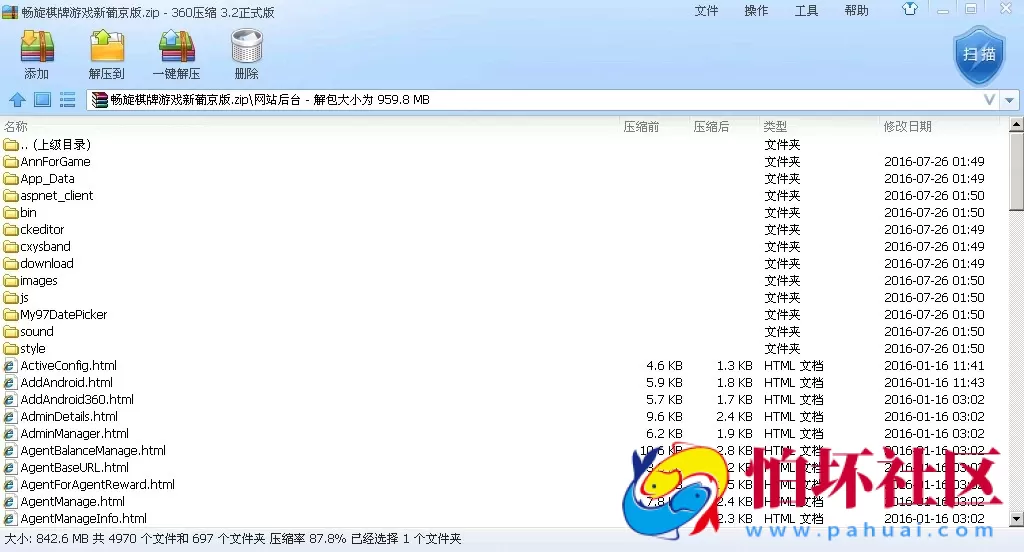Image resolution: width=1024 pixels, height=552 pixels.
Task: Select file name AdminManager.html
Action: point(74,433)
